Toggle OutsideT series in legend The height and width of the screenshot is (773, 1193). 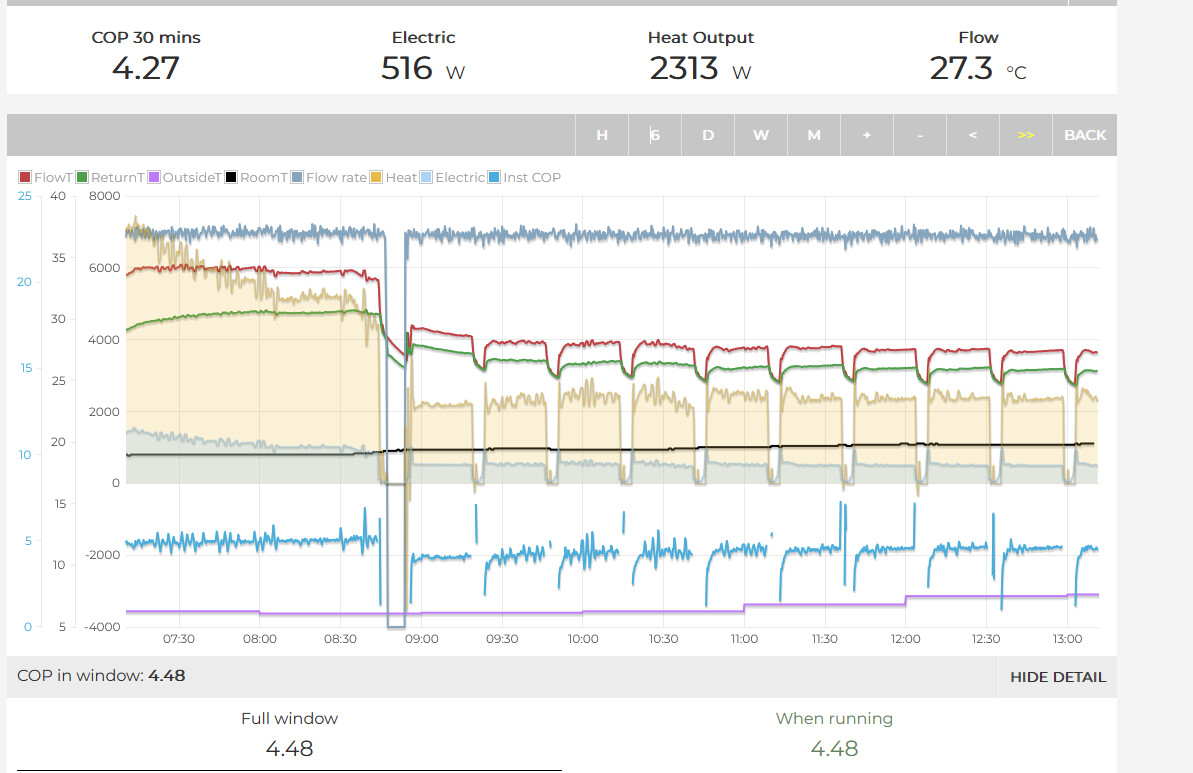point(184,178)
